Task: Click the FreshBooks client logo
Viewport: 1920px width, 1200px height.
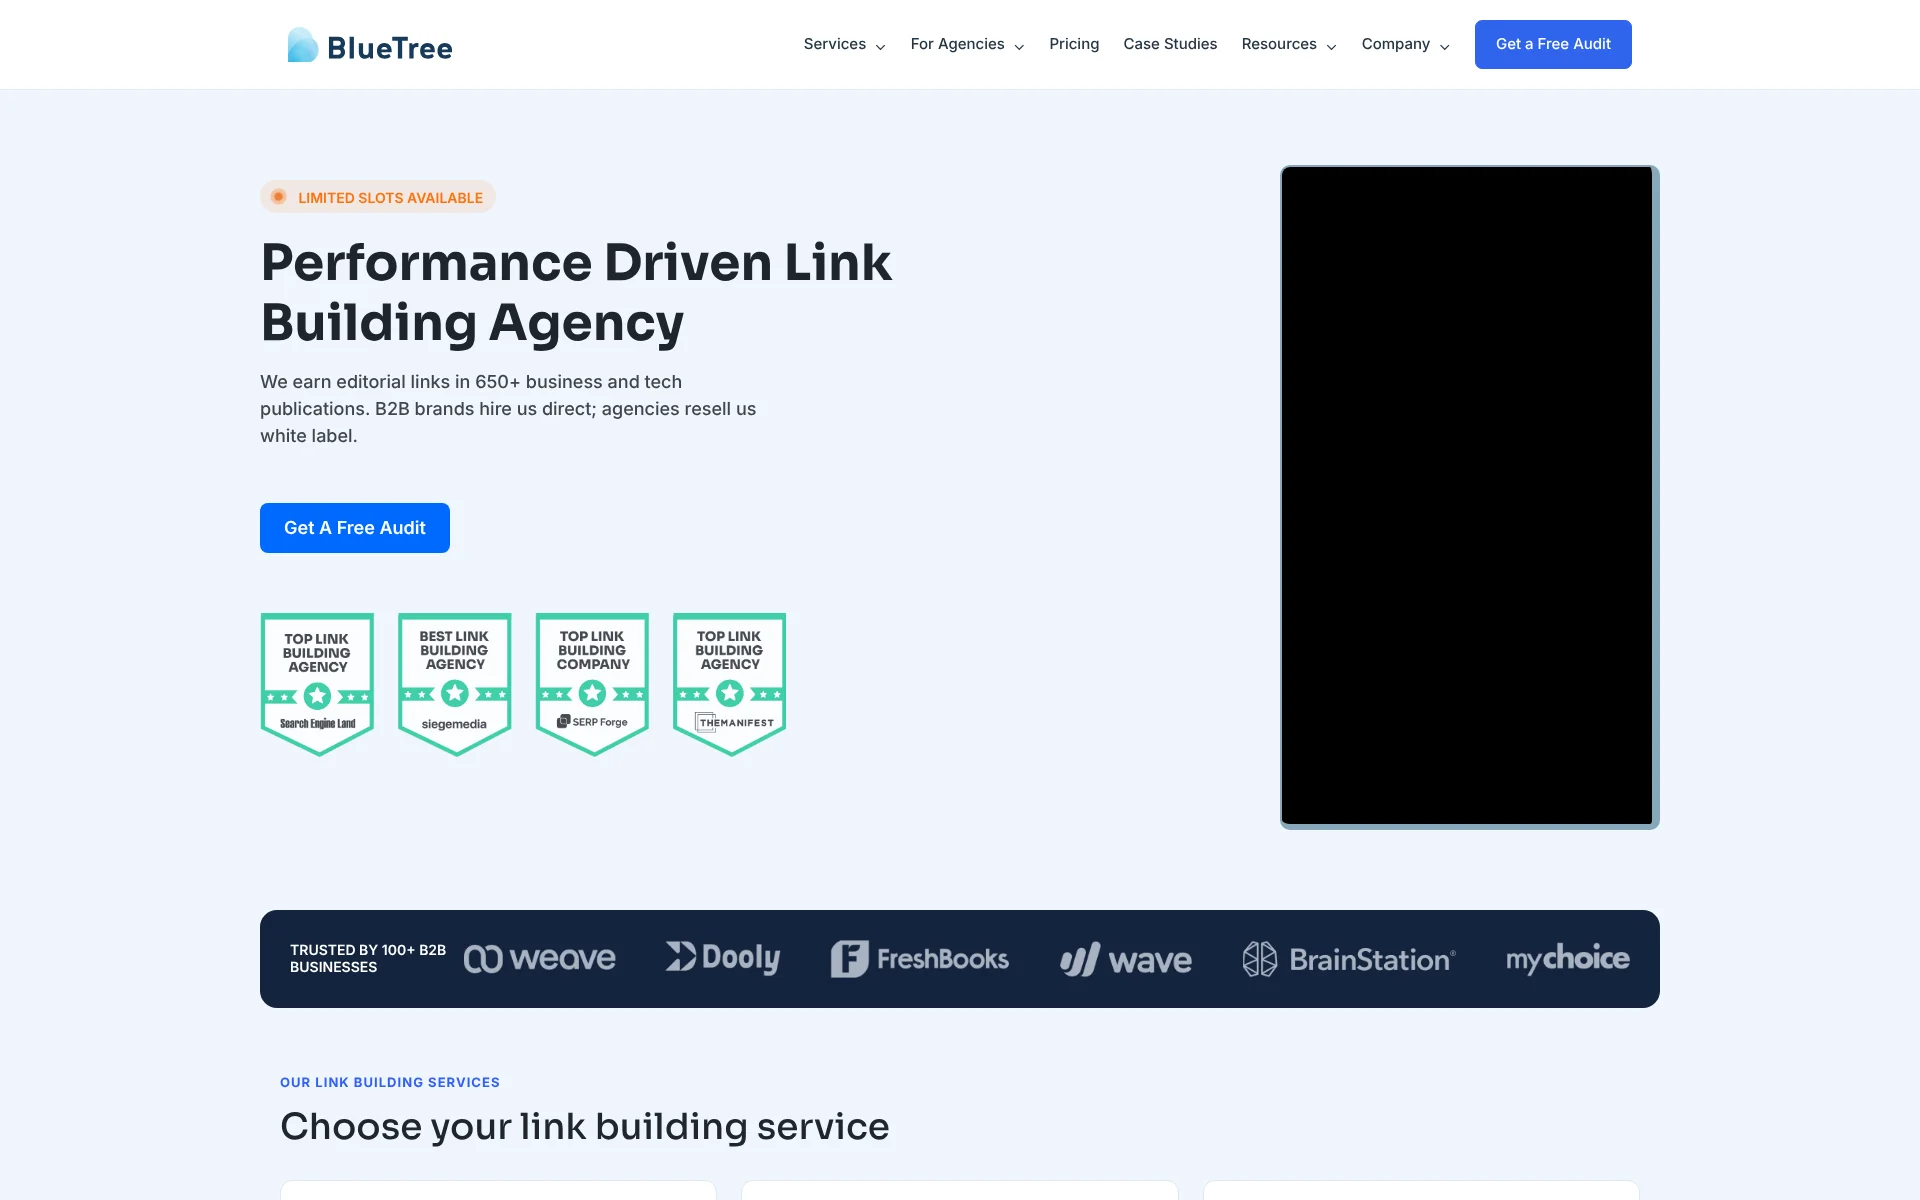Action: pos(920,959)
